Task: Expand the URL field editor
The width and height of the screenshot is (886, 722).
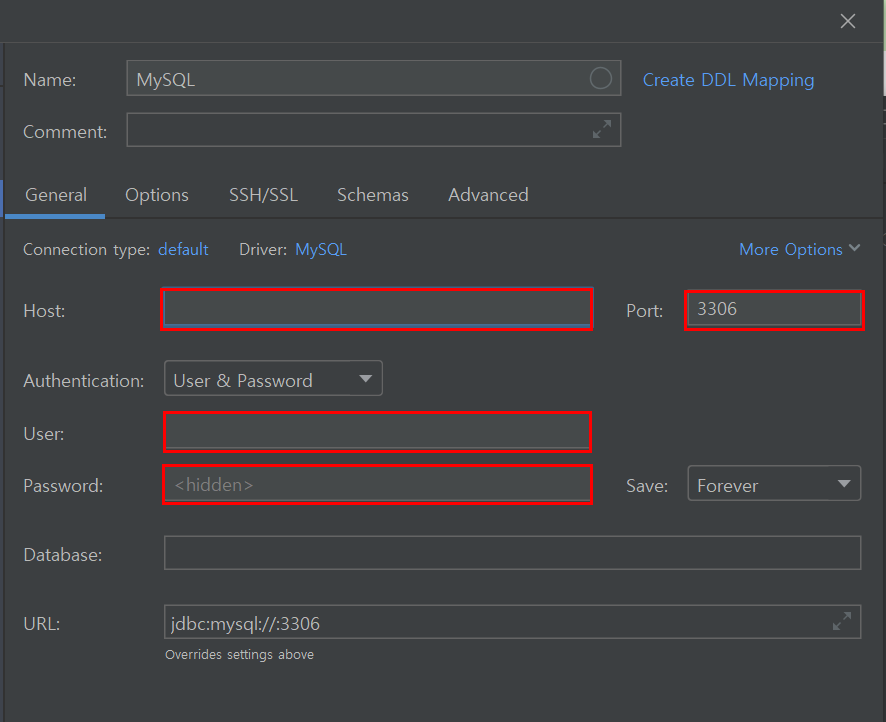Action: pos(841,621)
